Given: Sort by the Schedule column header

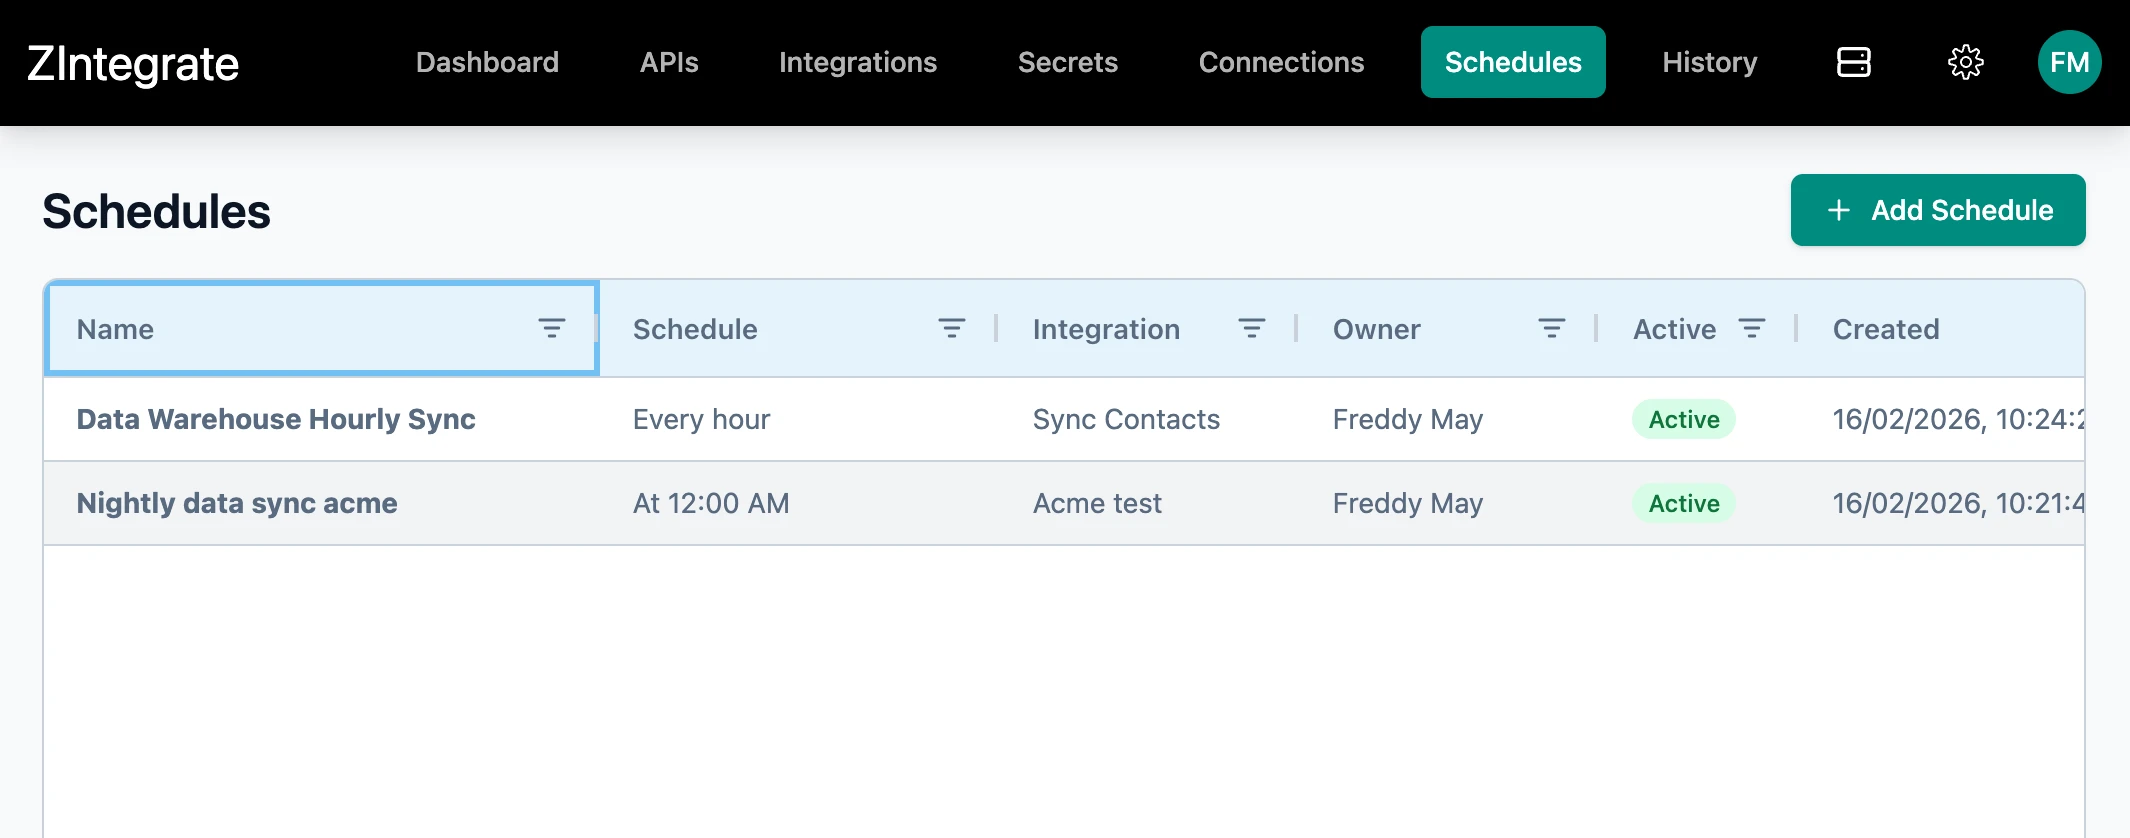Looking at the screenshot, I should (x=695, y=329).
